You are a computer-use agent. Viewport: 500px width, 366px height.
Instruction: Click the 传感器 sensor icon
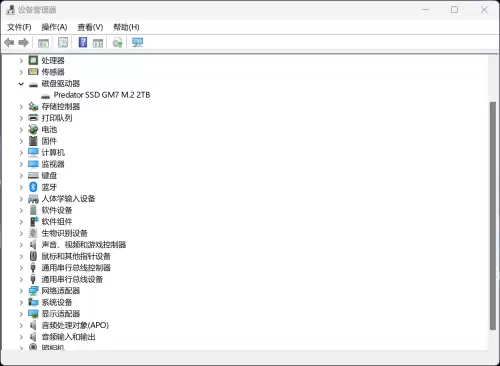click(33, 72)
